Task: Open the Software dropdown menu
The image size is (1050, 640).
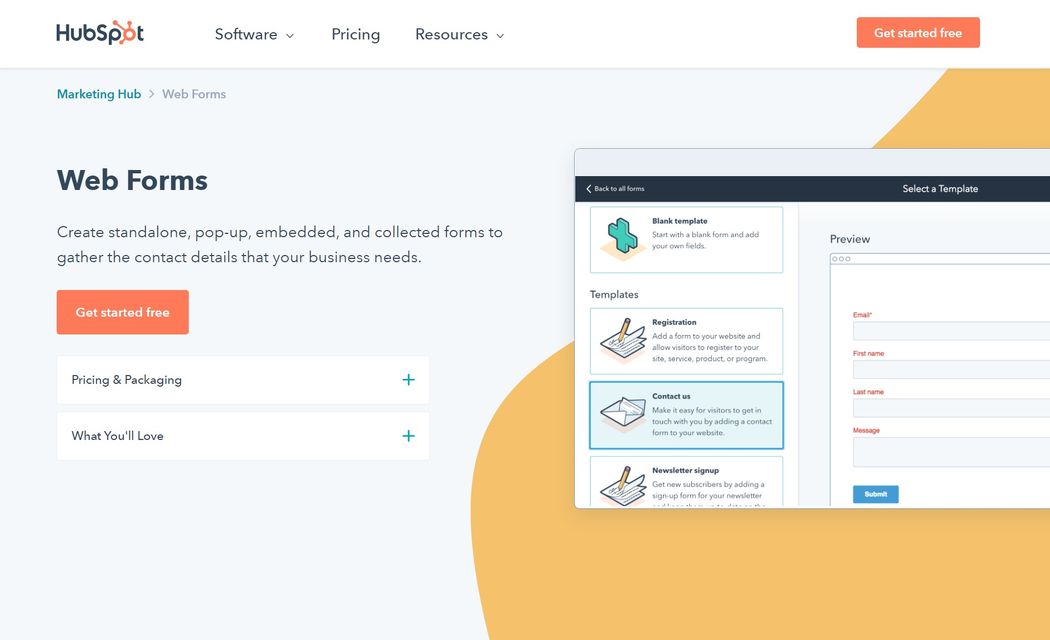Action: point(254,34)
